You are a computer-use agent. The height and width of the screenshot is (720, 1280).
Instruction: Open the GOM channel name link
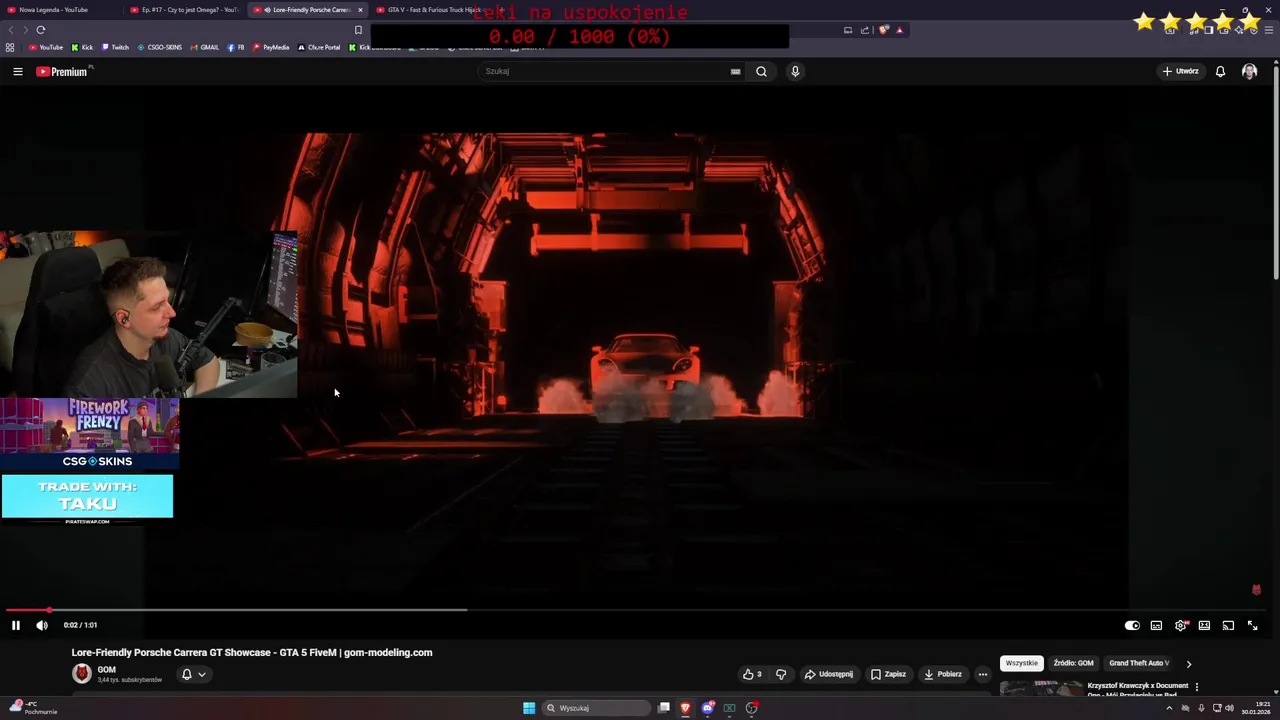pos(106,670)
